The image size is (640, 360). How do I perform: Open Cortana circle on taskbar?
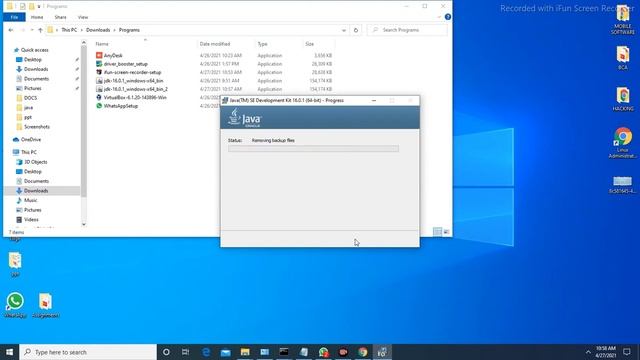[166, 352]
